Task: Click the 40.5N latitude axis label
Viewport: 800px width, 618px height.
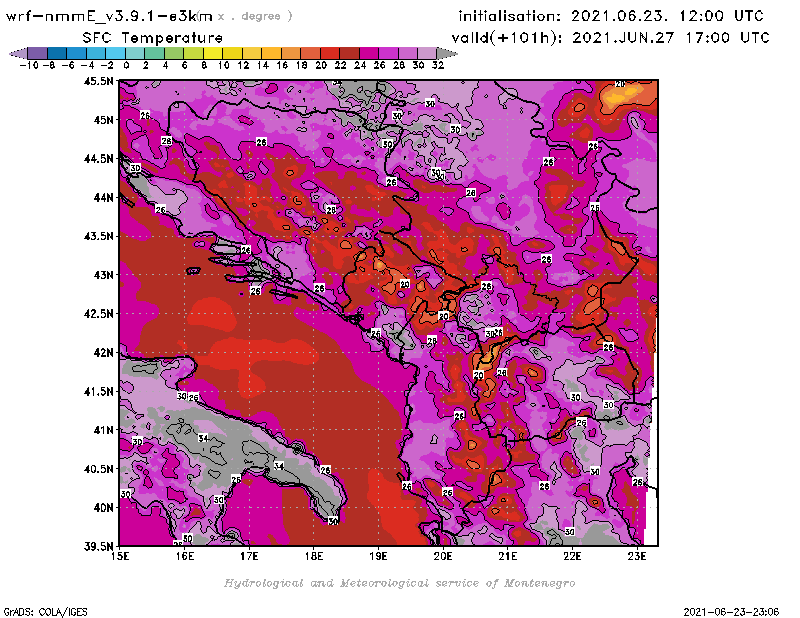Action: [98, 469]
